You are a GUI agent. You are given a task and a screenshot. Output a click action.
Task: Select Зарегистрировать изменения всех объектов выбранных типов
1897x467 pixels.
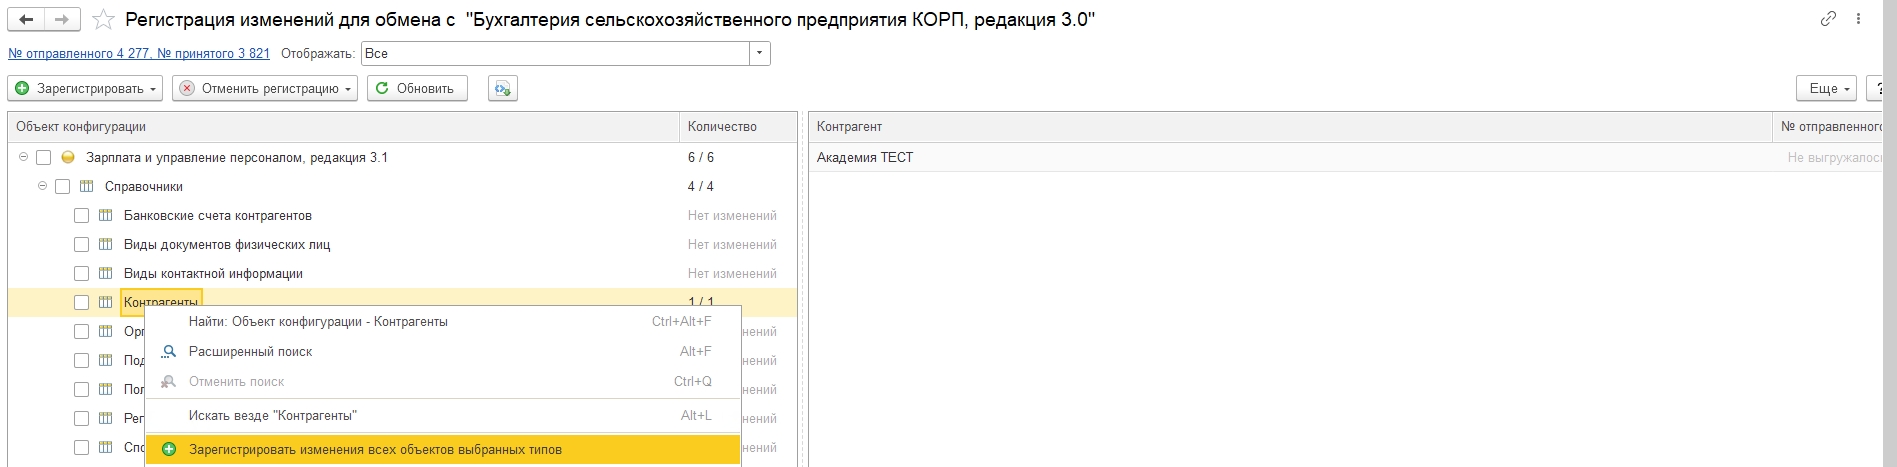[375, 450]
